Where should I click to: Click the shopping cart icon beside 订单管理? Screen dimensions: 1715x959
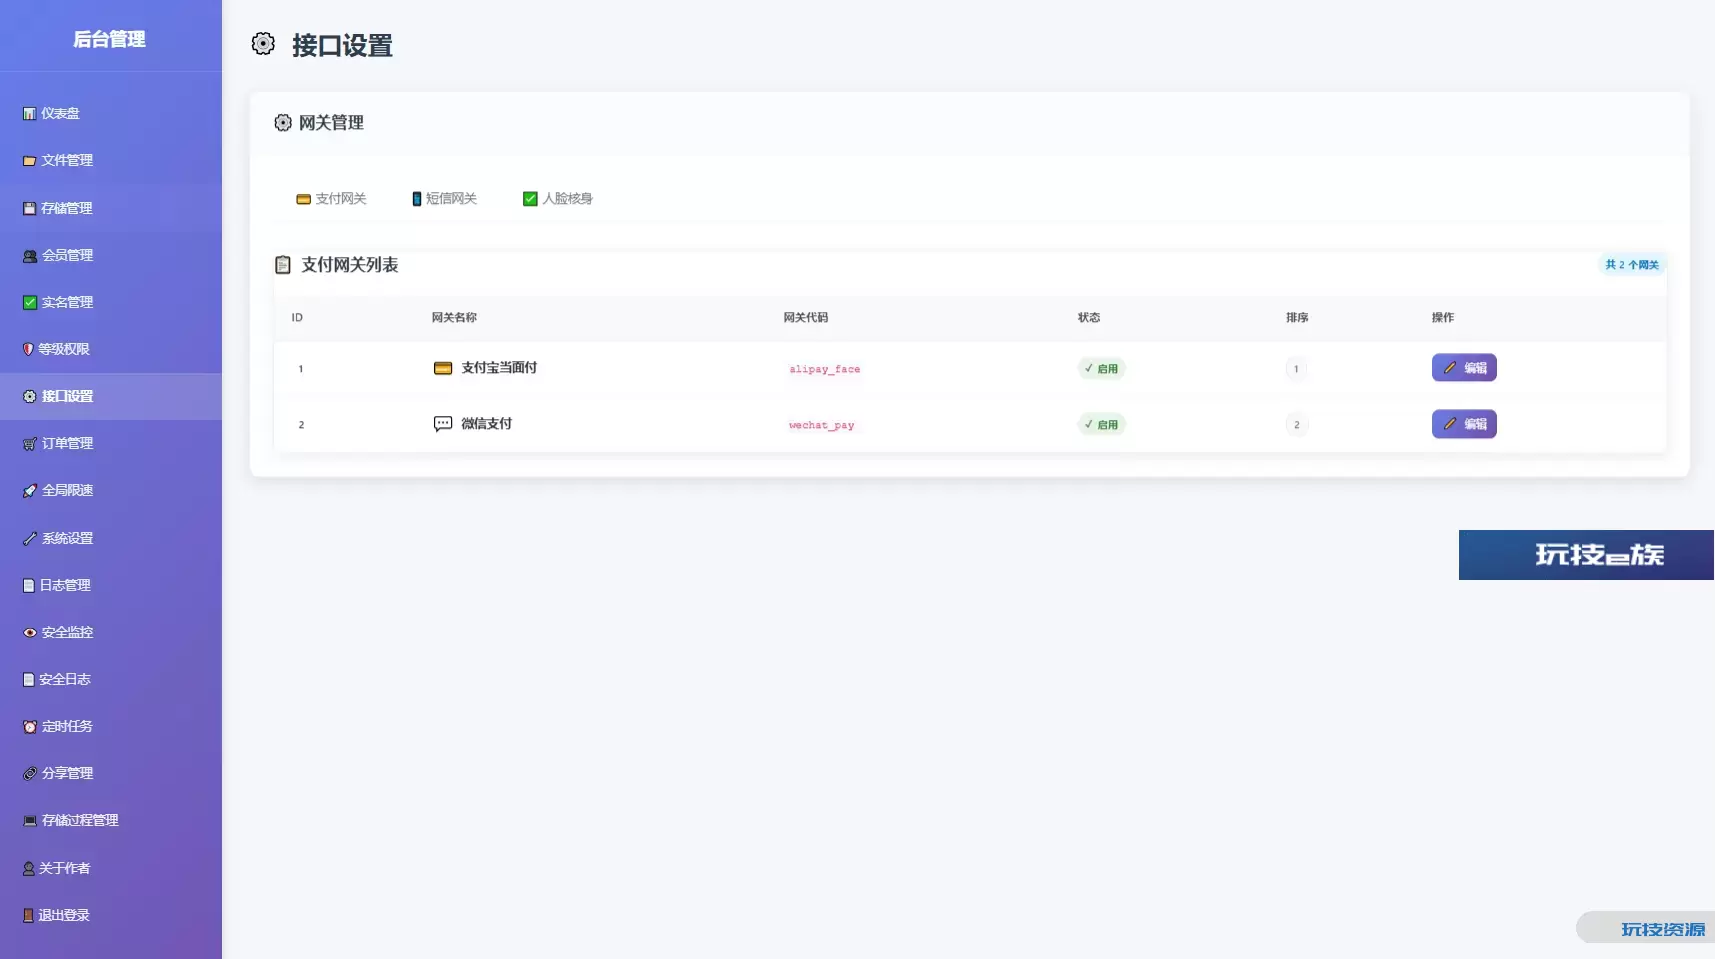(x=29, y=444)
